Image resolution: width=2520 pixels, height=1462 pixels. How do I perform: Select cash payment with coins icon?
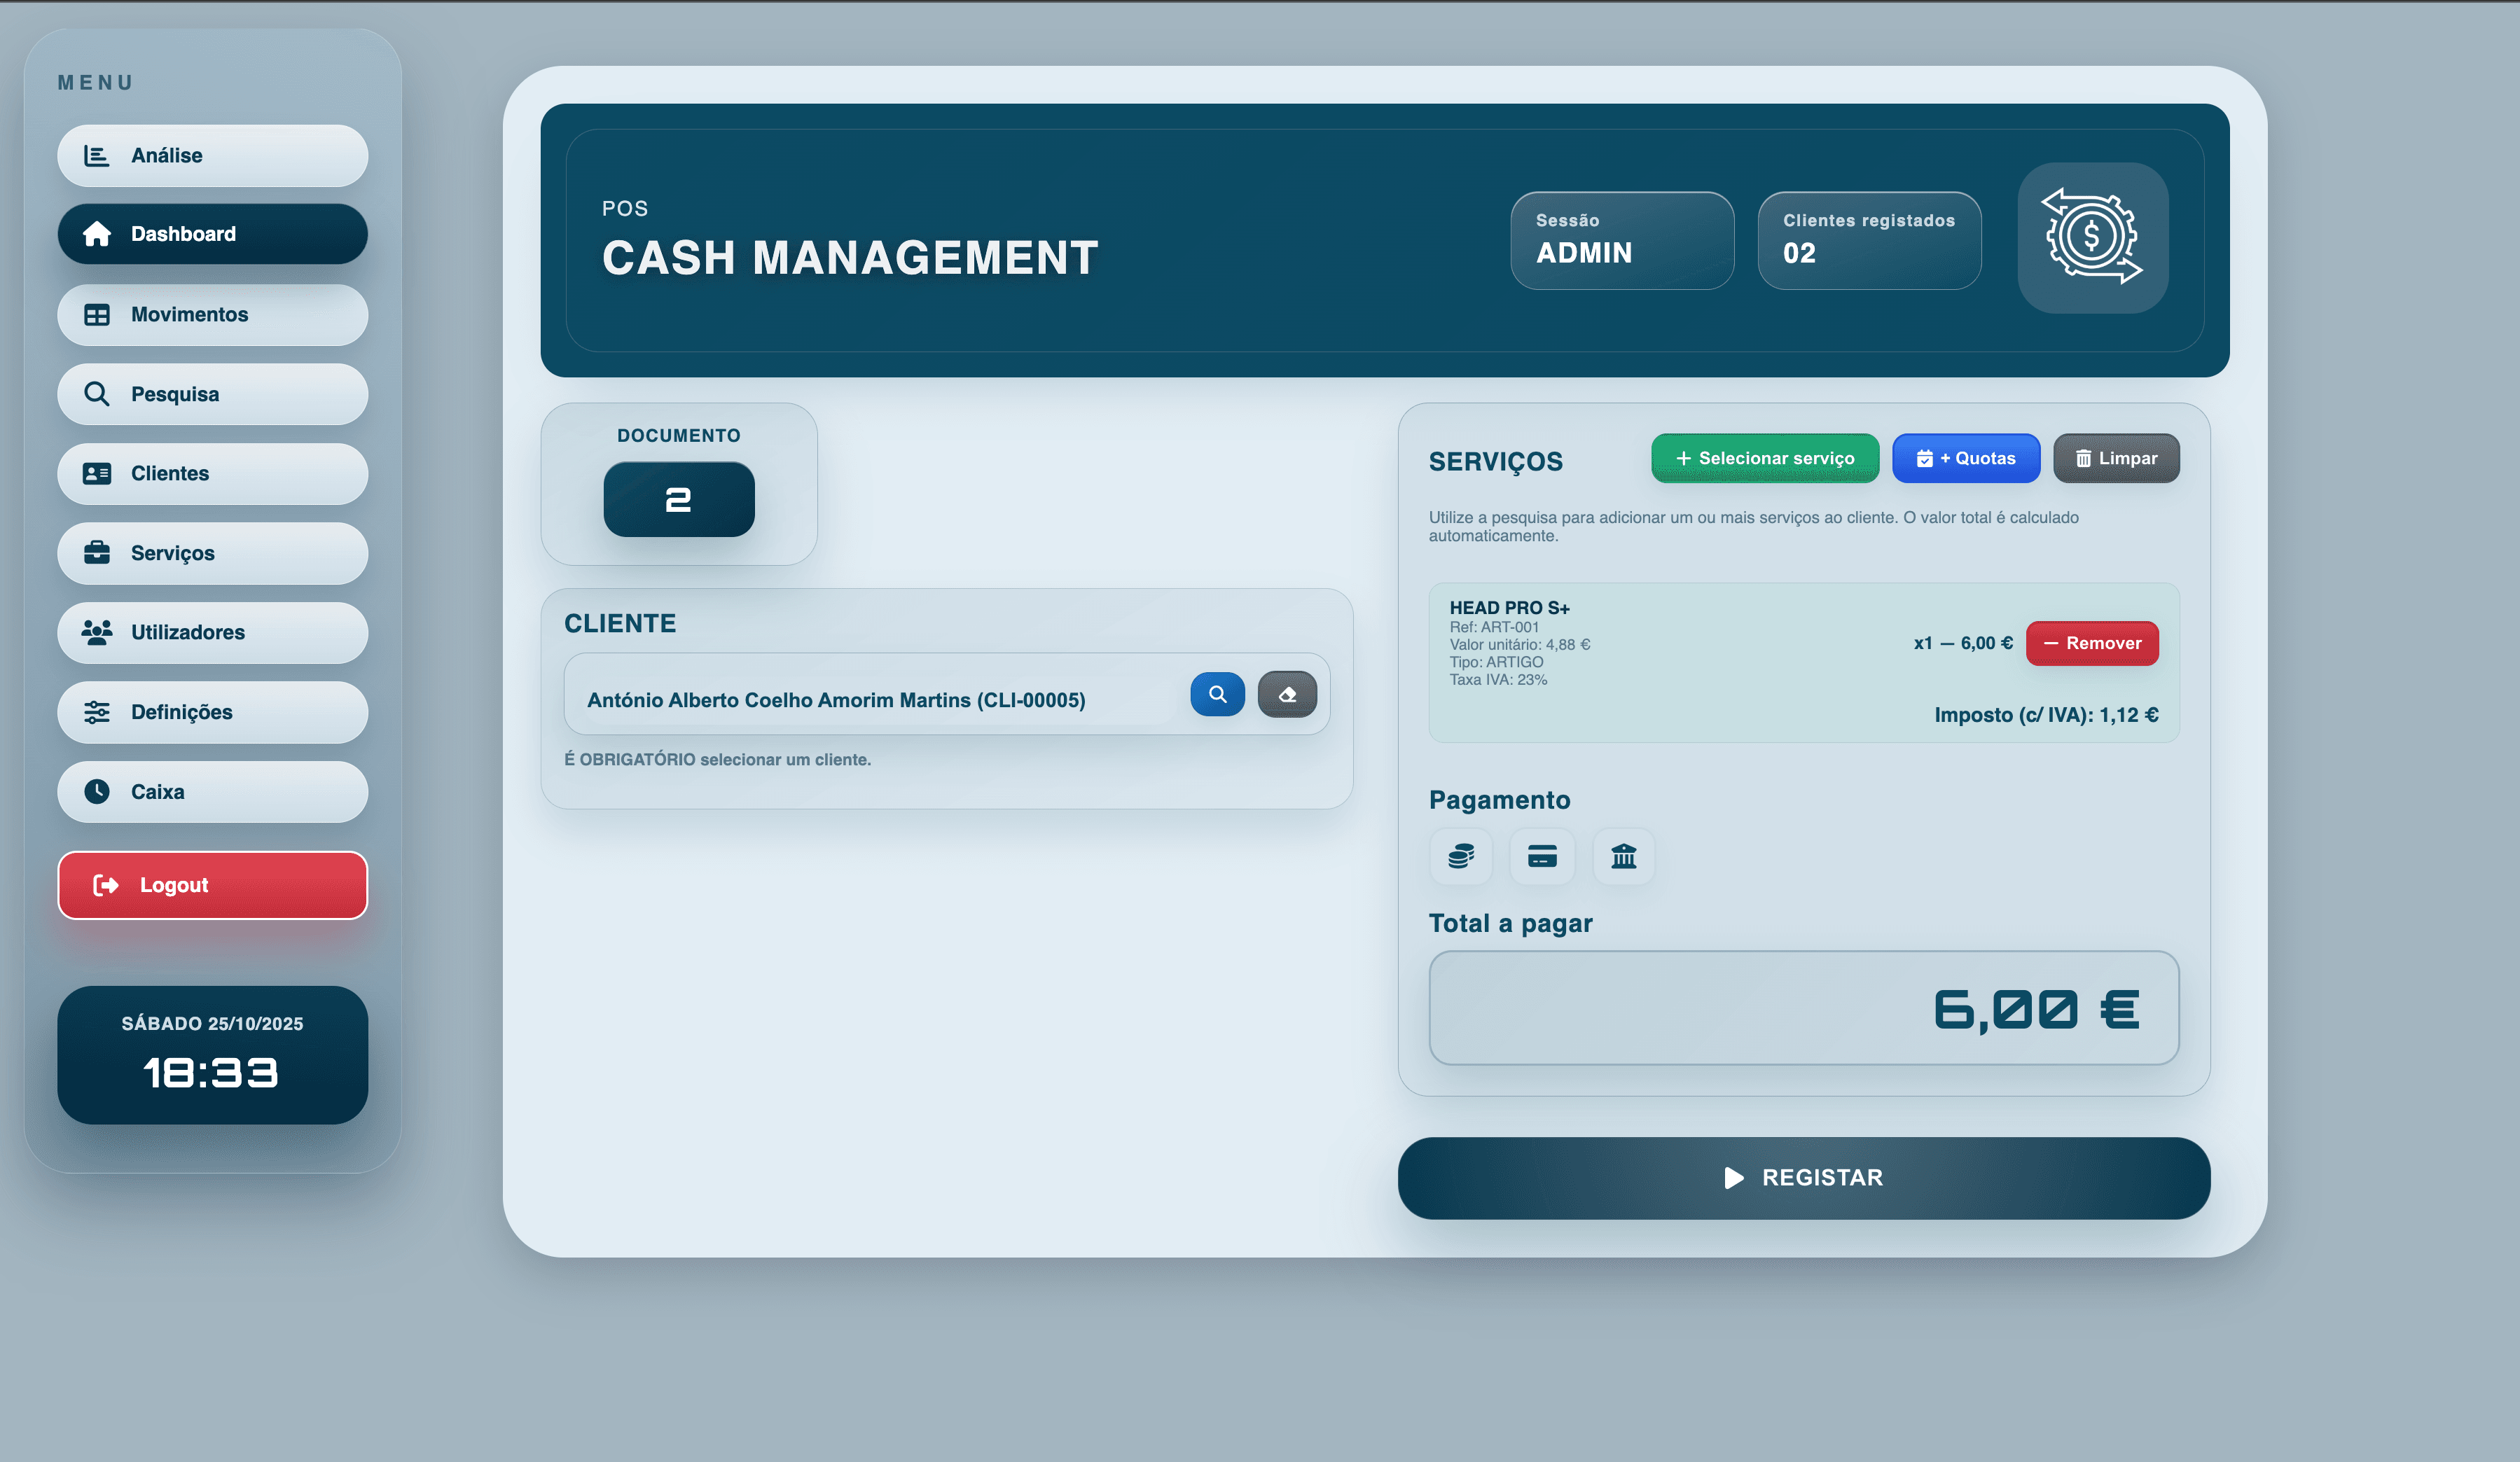1460,856
